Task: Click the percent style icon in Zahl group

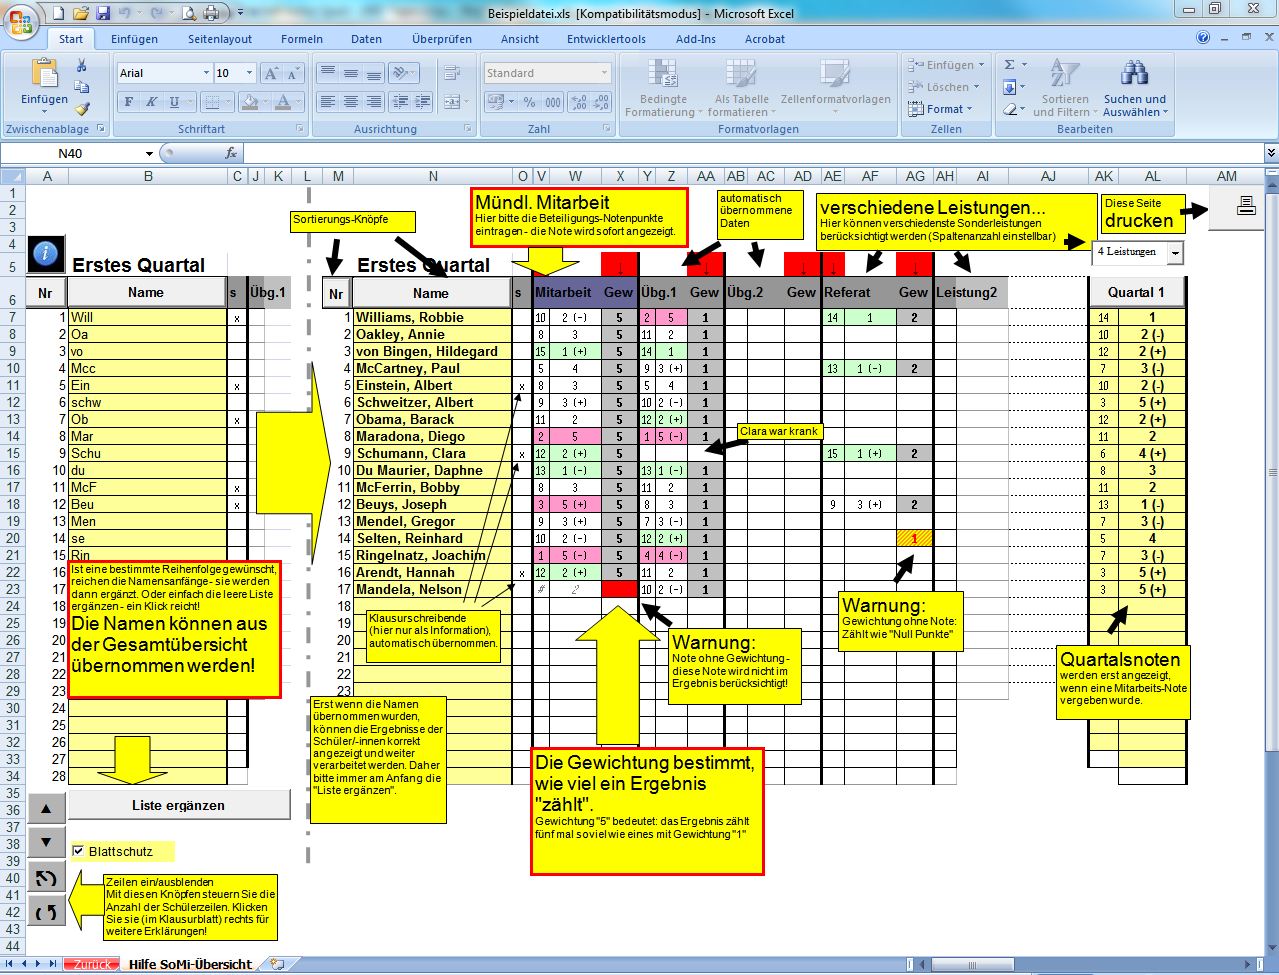Action: [527, 102]
